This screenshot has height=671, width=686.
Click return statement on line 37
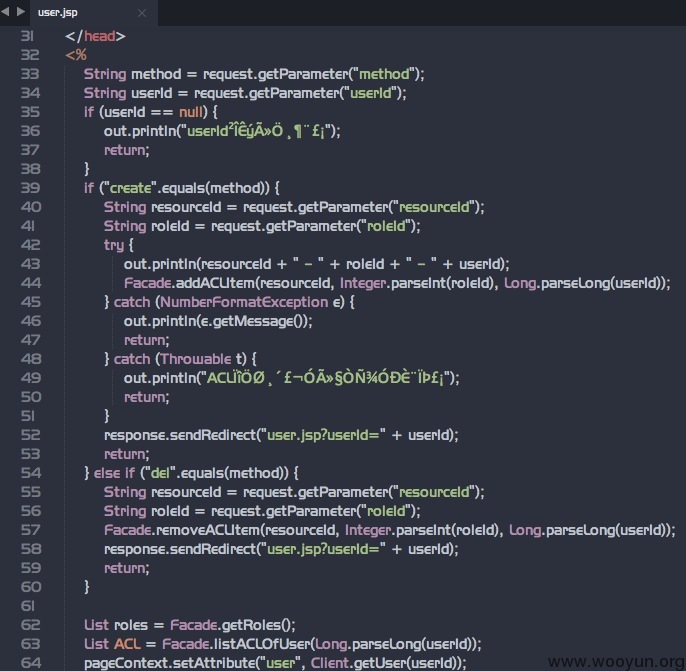[x=126, y=150]
